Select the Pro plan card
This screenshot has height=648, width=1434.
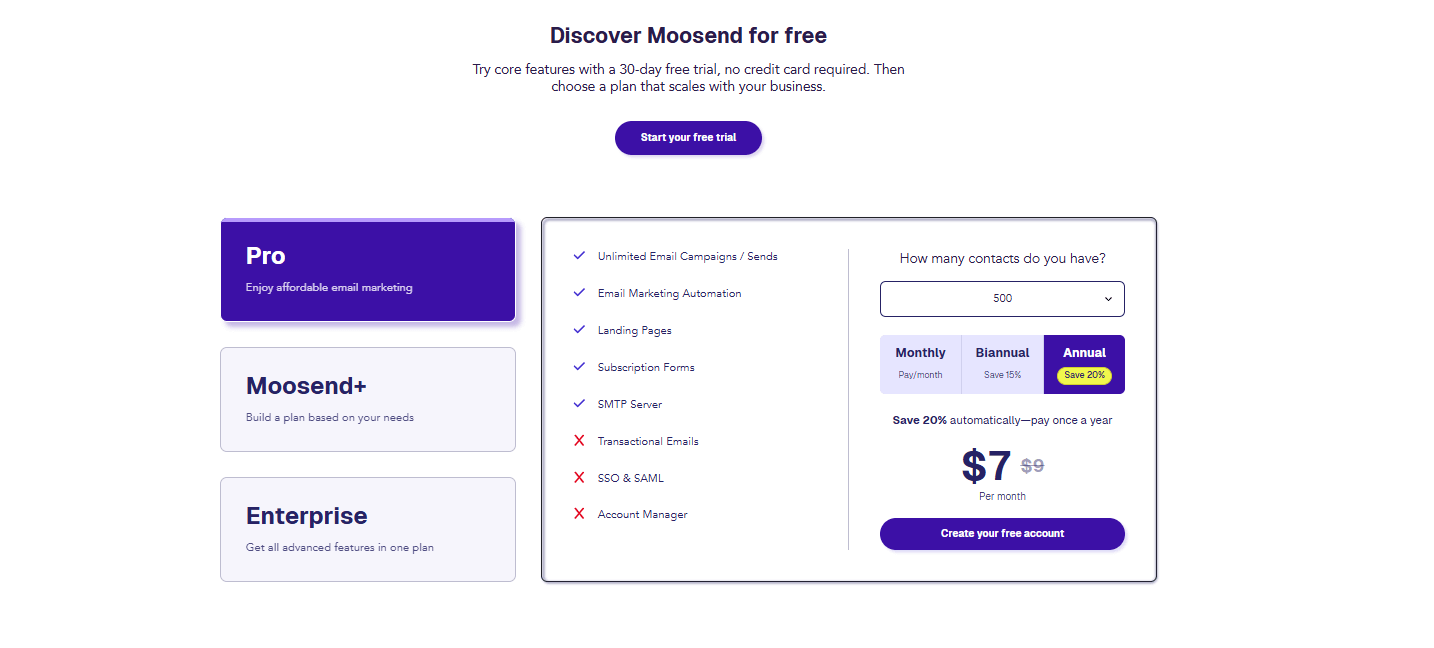click(x=367, y=270)
